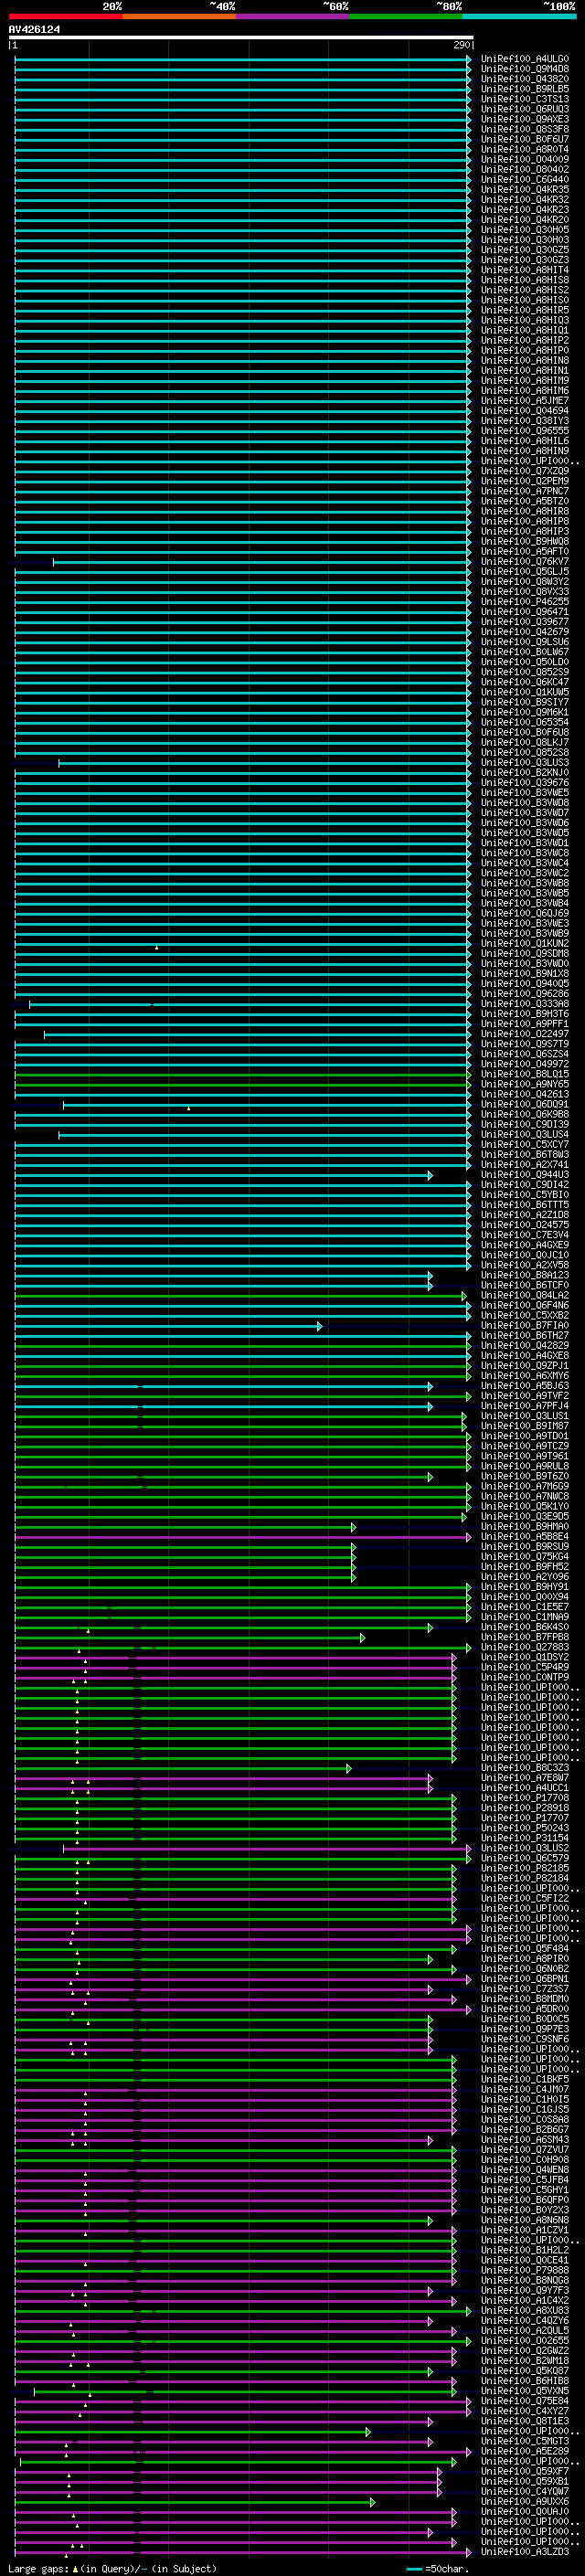
Task: Open hit UniRef100_Q9SDM8
Action: (524, 954)
